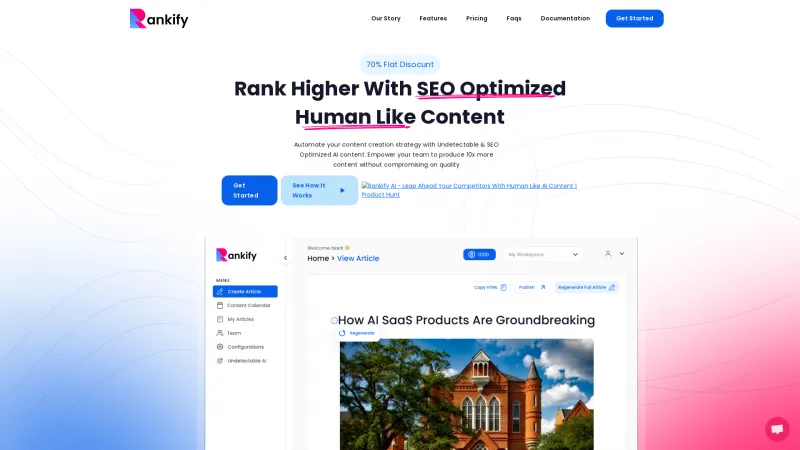
Task: Click See How It Works button
Action: coord(319,190)
